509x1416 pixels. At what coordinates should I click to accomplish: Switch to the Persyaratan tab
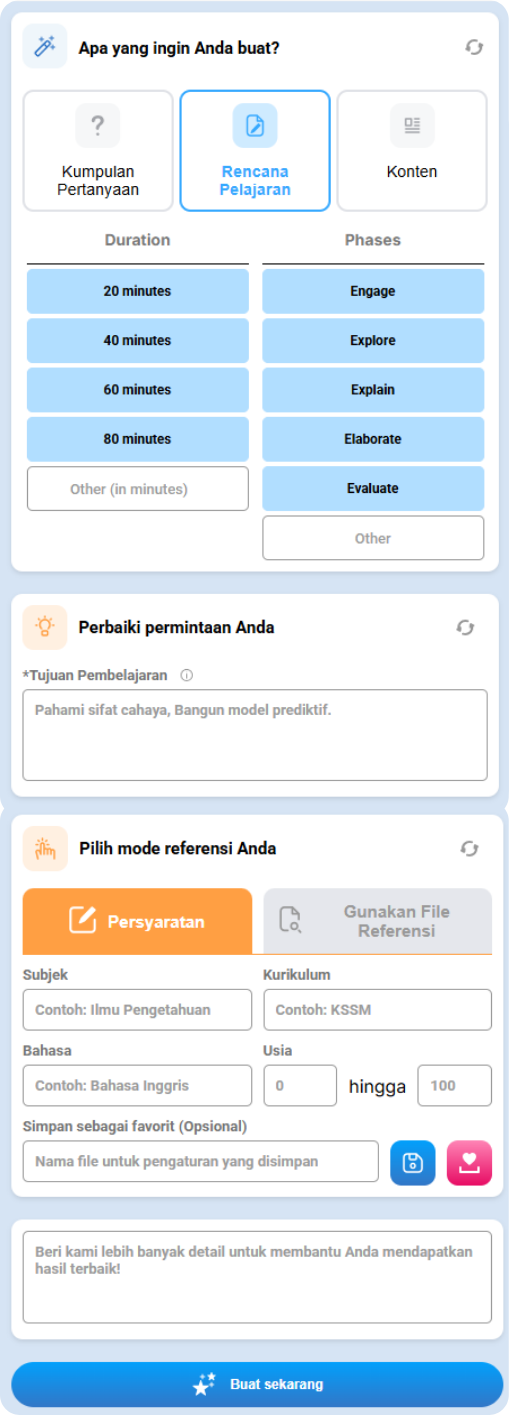[138, 921]
